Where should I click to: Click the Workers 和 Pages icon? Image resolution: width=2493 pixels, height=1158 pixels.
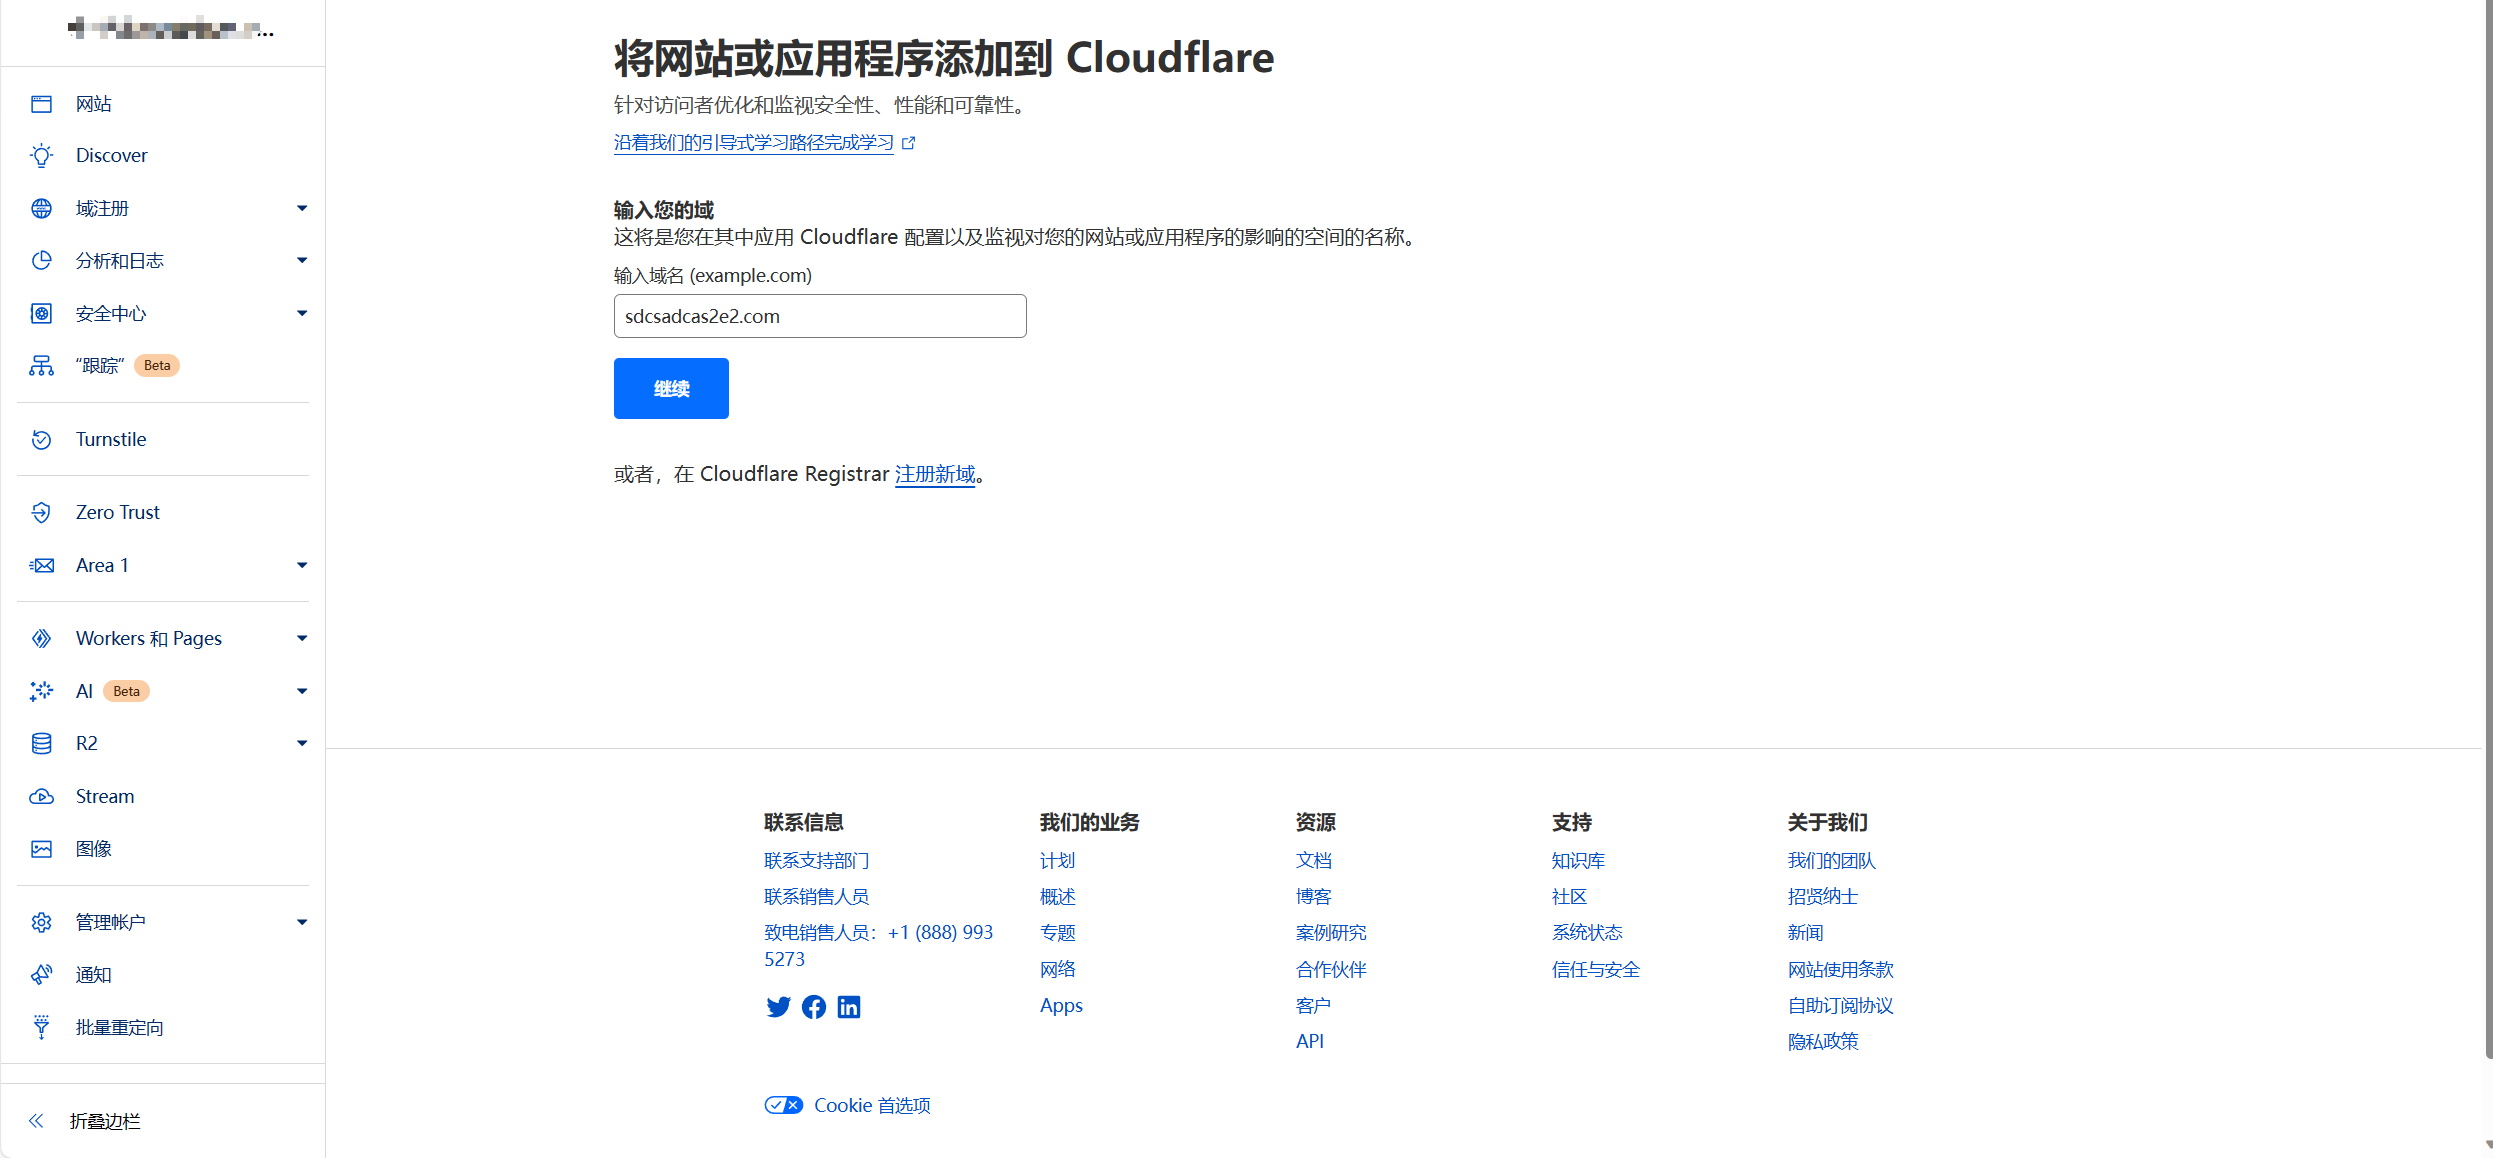[41, 639]
